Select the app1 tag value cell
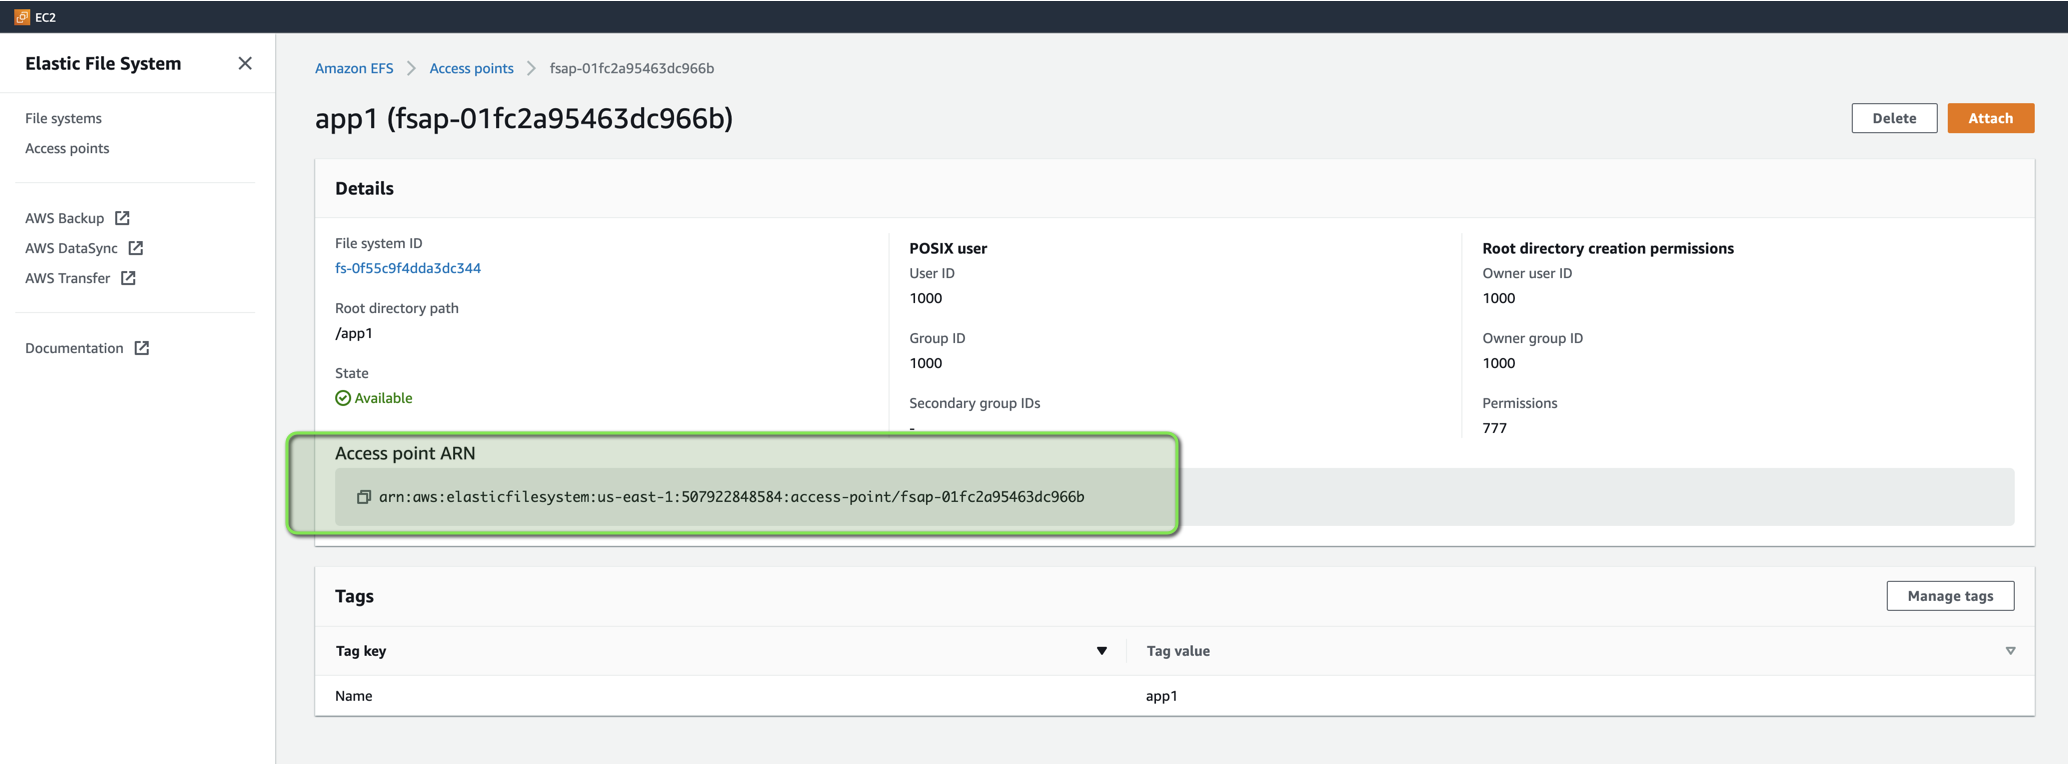2068x764 pixels. point(1161,696)
